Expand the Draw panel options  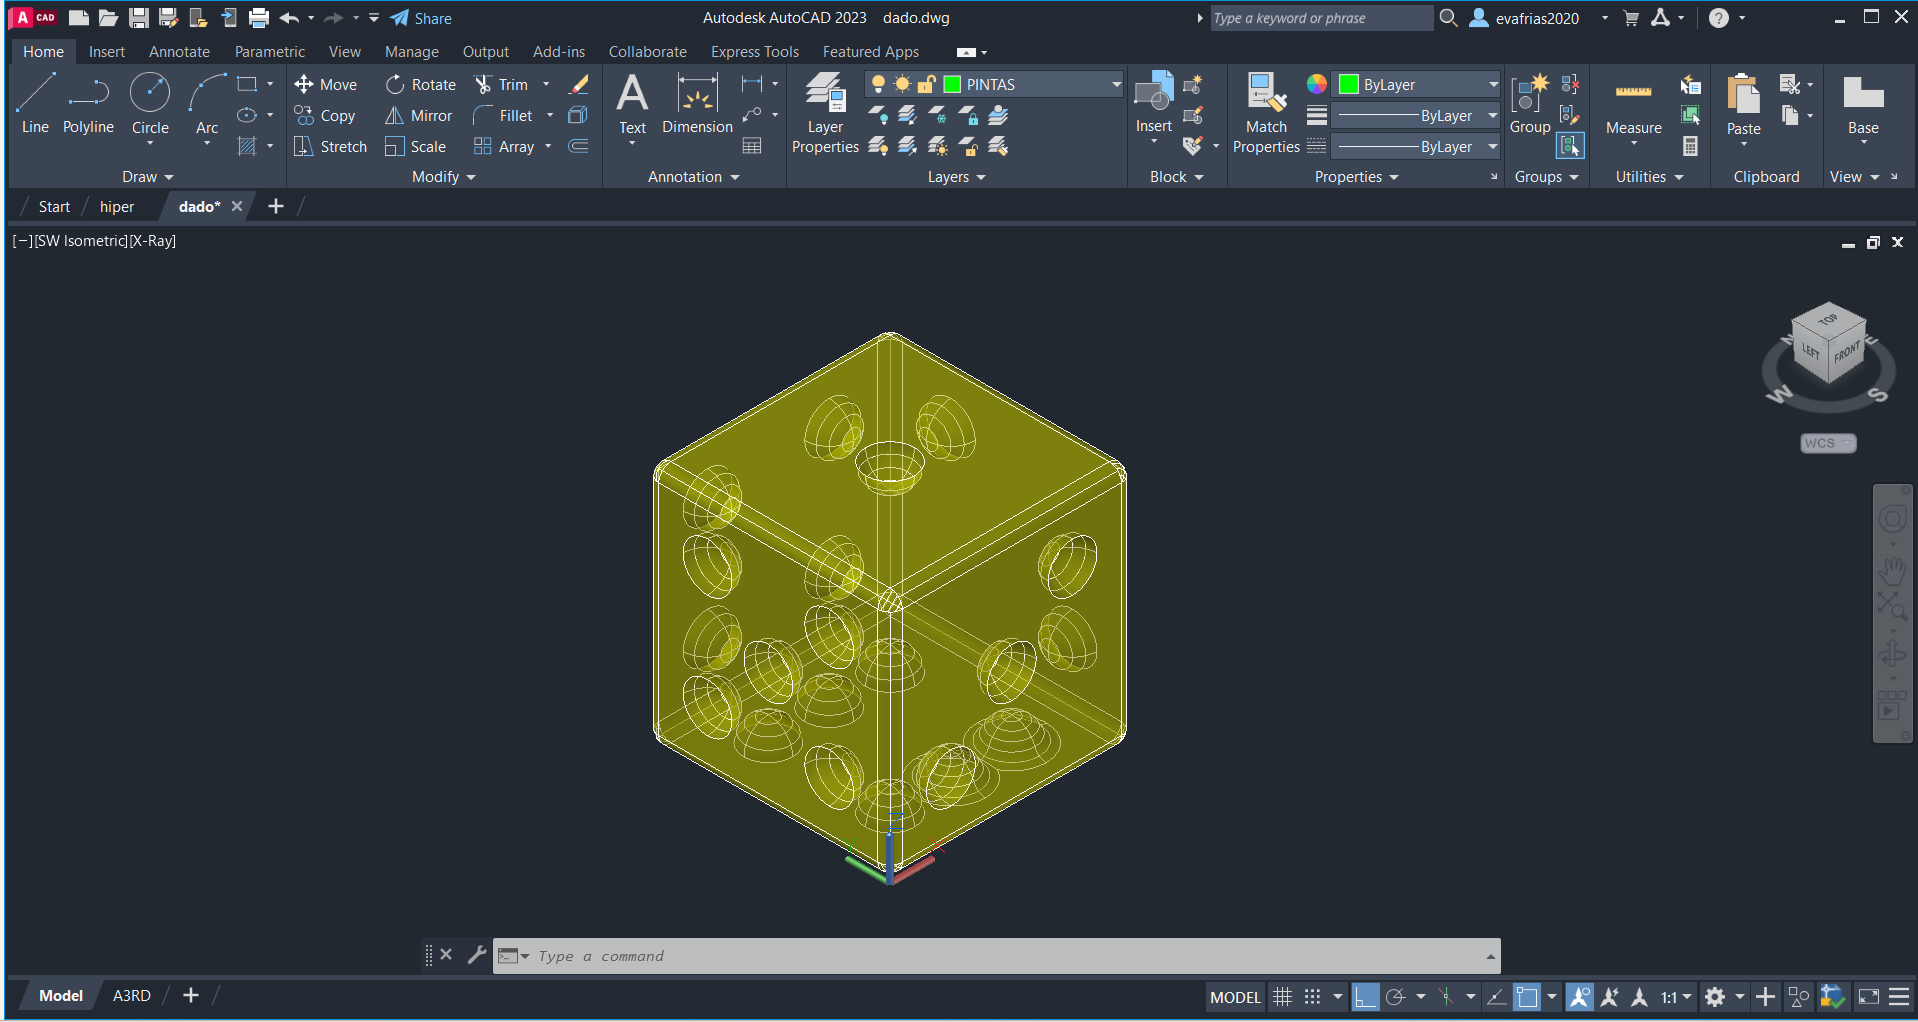click(147, 177)
